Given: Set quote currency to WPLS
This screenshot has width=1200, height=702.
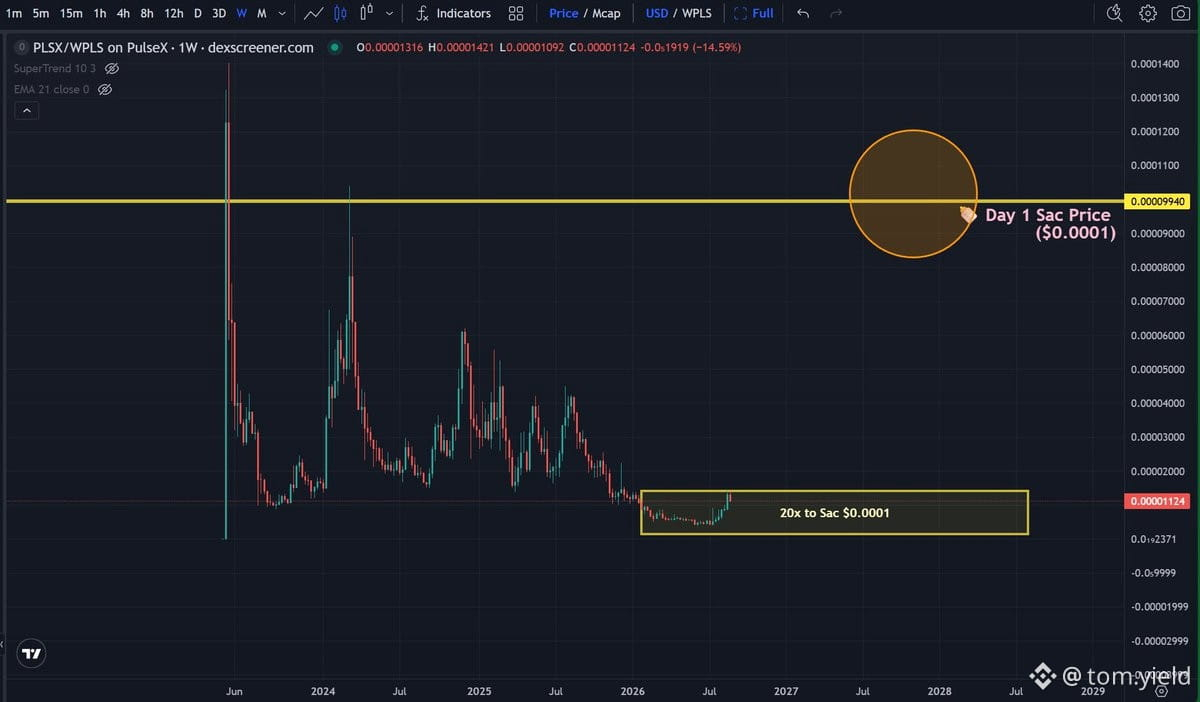Looking at the screenshot, I should 697,13.
